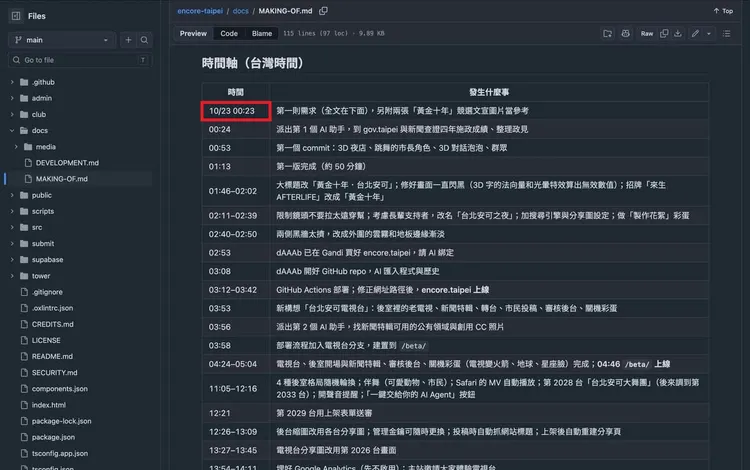Viewport: 750px width, 470px height.
Task: Click the 04:24–05:04 time cell
Action: [x=236, y=364]
